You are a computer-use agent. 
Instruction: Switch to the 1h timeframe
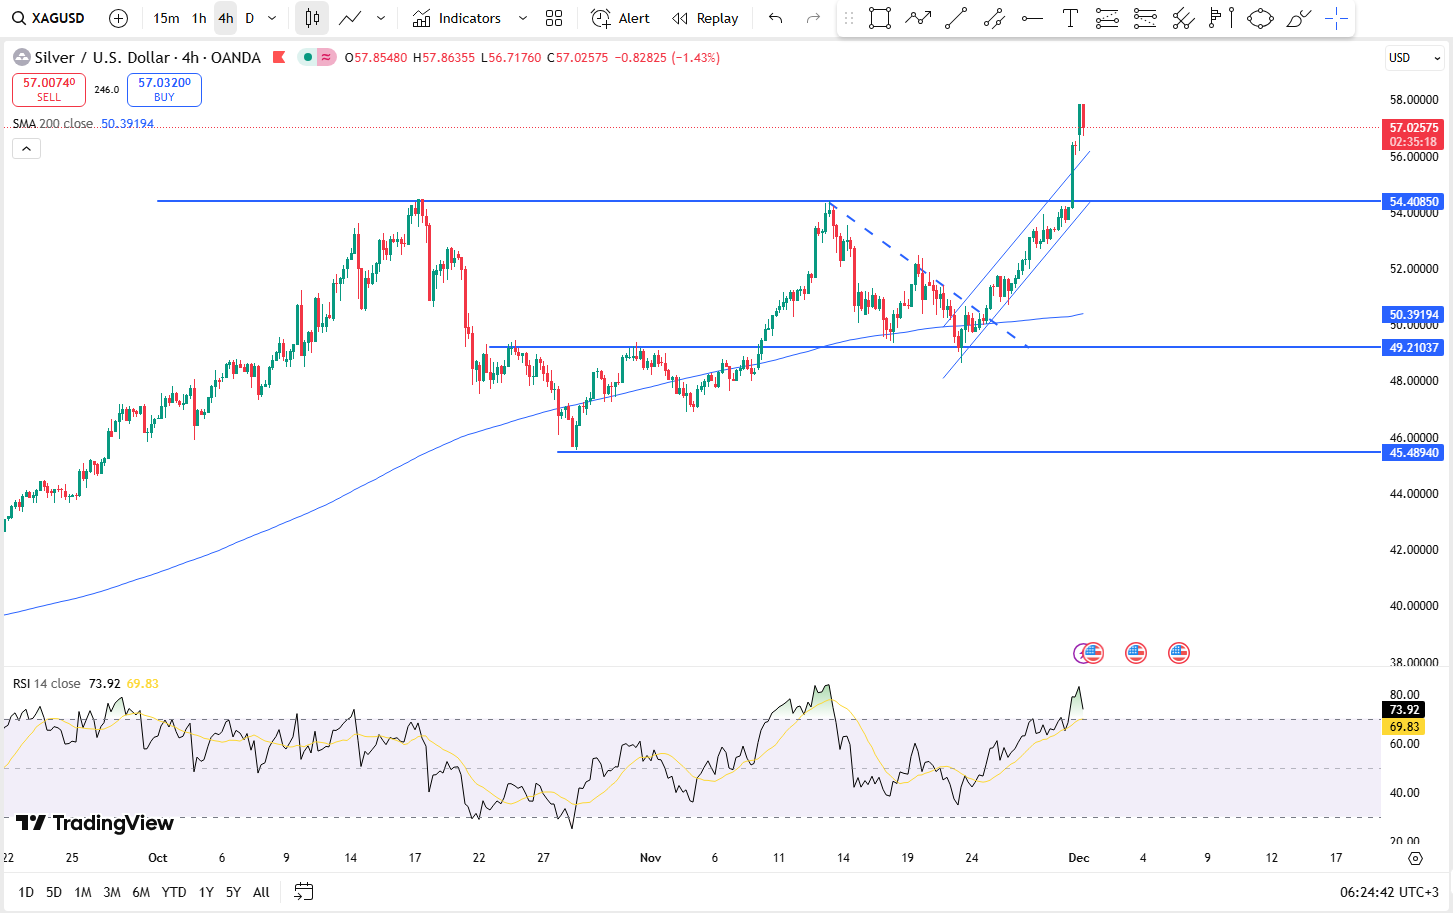coord(199,18)
